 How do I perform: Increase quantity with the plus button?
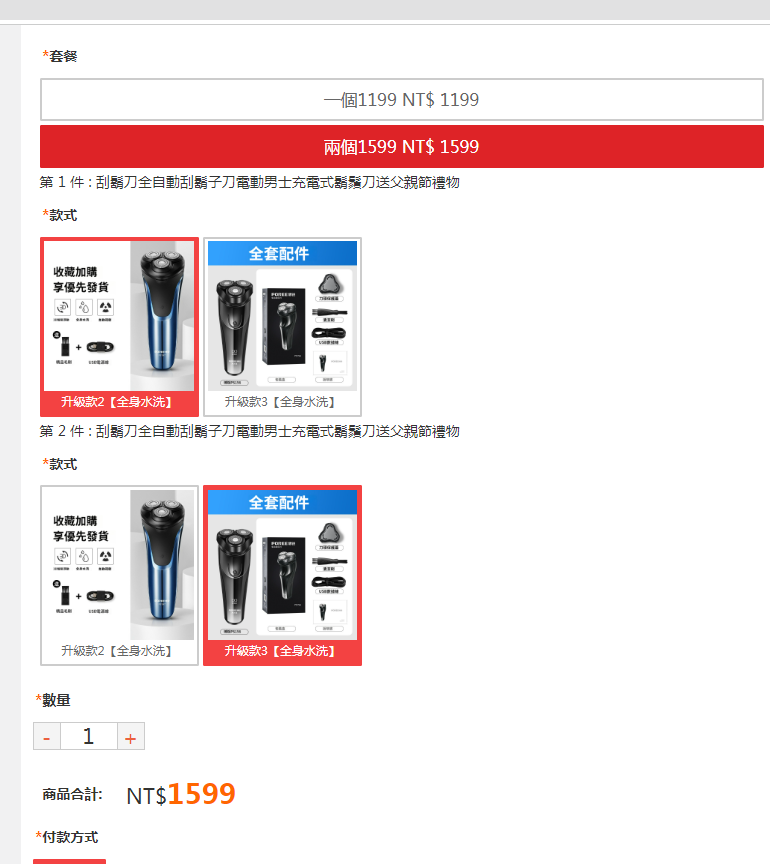[131, 737]
